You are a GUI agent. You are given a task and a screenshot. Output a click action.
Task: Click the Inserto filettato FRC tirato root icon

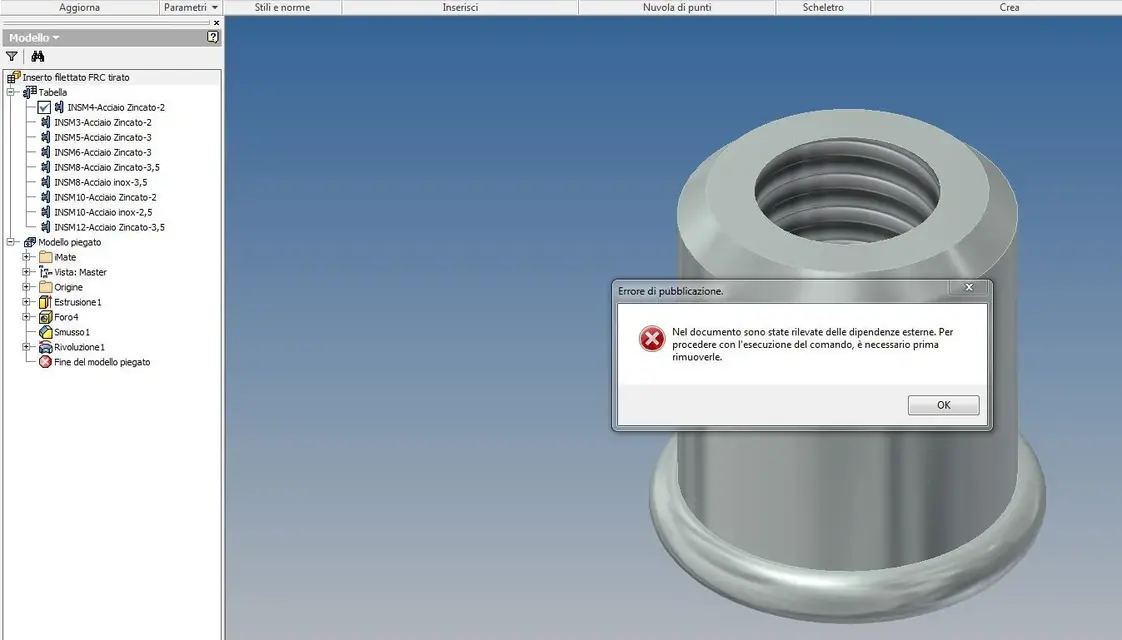(14, 77)
